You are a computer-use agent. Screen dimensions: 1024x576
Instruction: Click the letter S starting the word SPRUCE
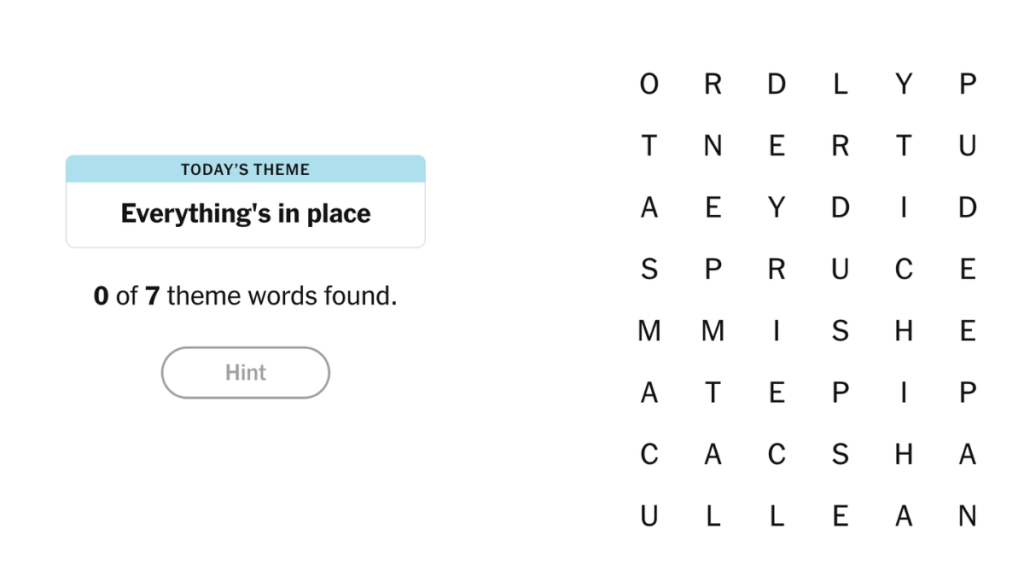pos(649,269)
